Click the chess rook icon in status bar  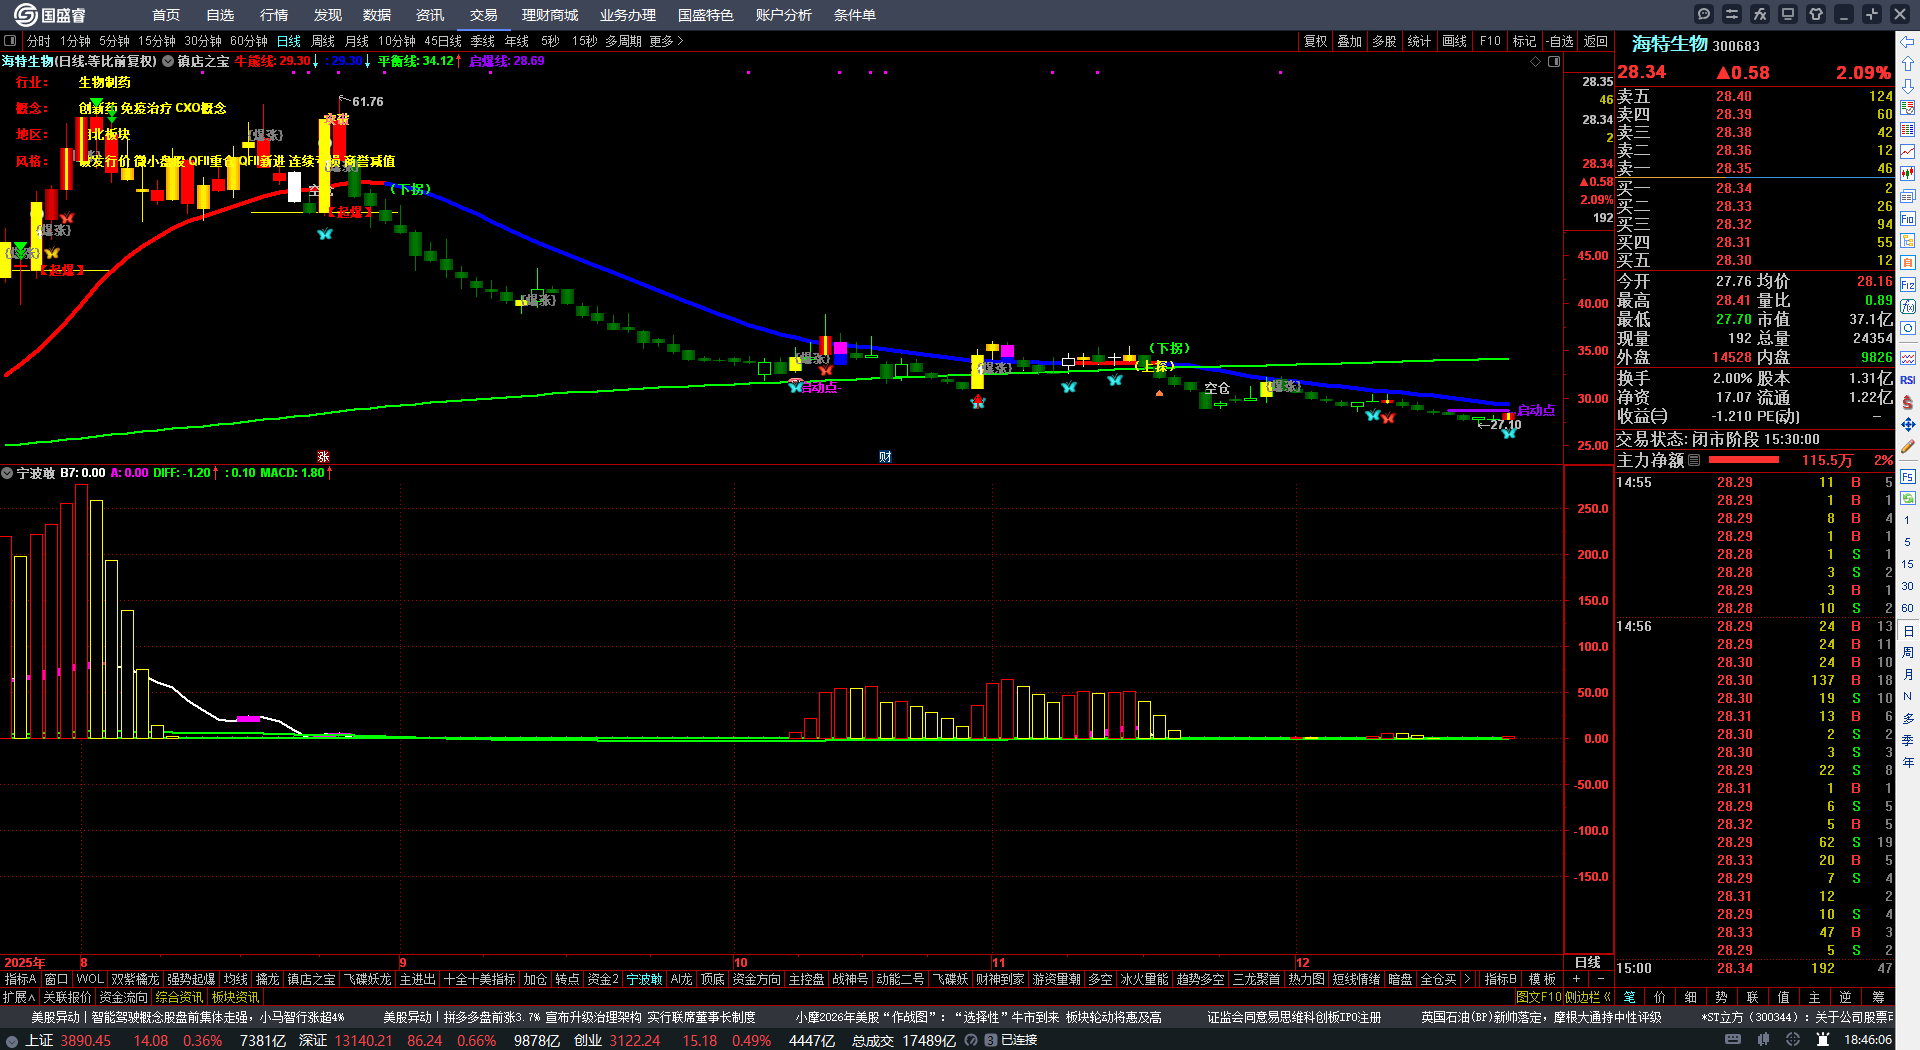coord(1823,1040)
